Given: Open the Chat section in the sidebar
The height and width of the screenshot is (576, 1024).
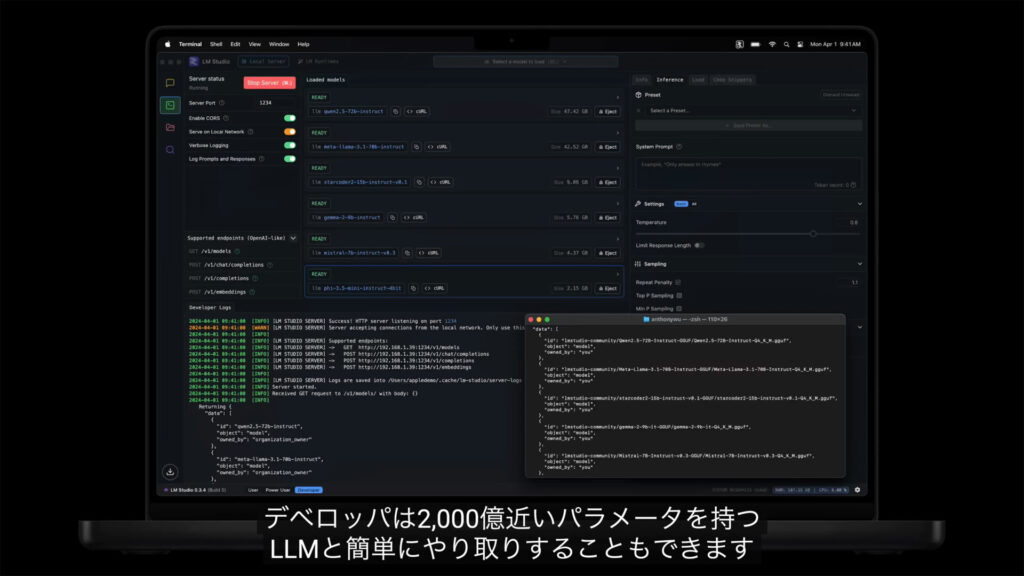Looking at the screenshot, I should point(170,83).
